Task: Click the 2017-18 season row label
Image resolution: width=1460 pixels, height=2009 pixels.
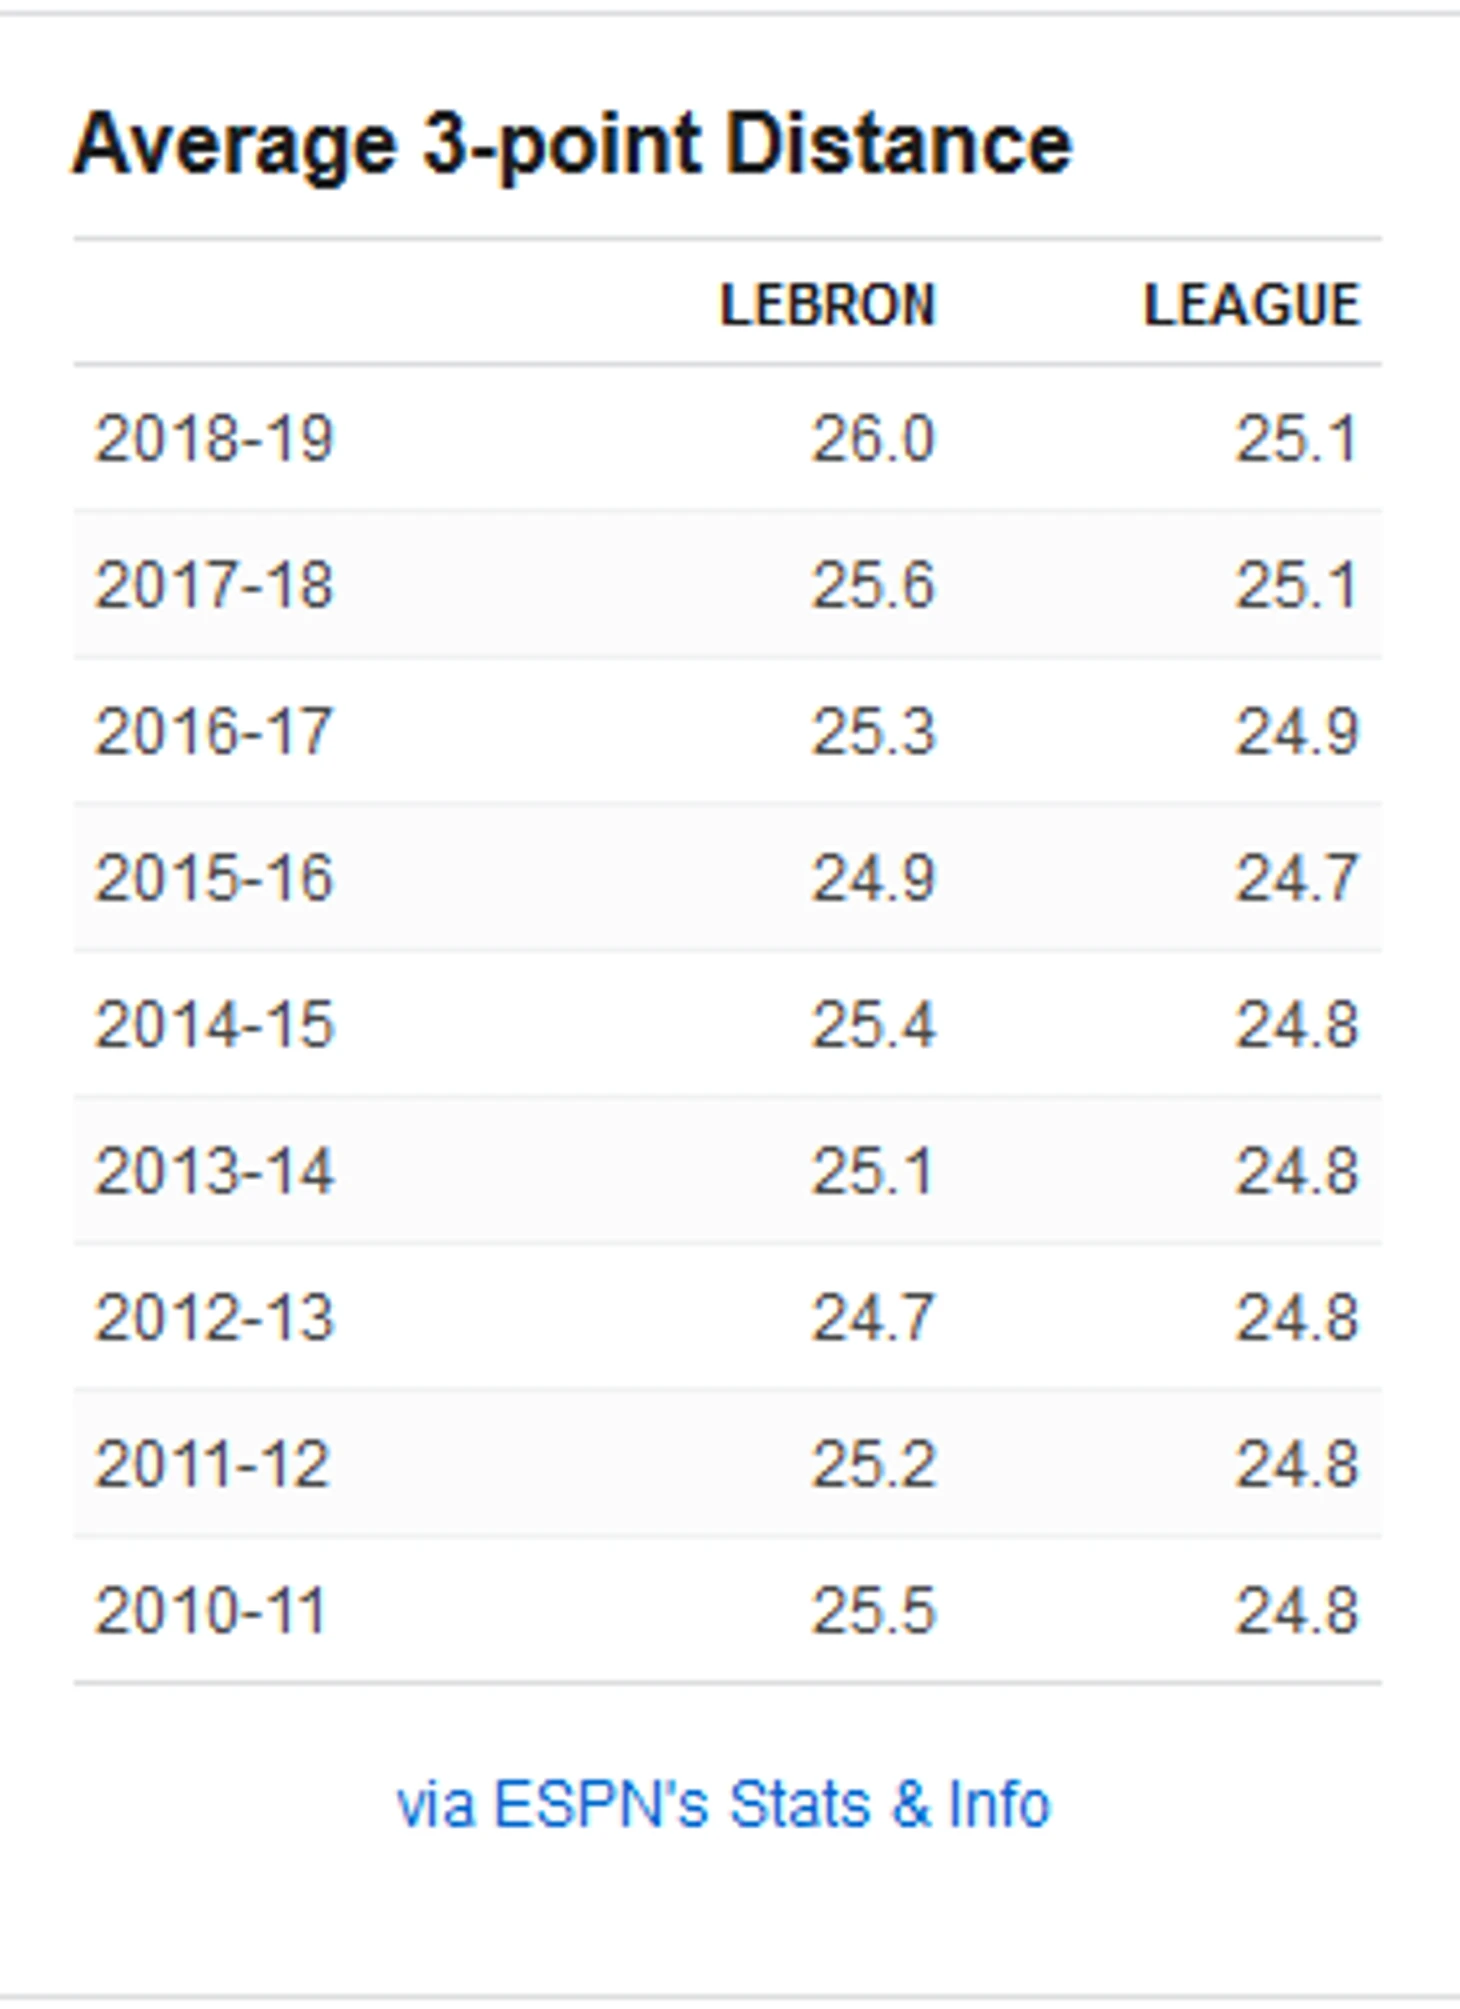Action: [x=214, y=585]
